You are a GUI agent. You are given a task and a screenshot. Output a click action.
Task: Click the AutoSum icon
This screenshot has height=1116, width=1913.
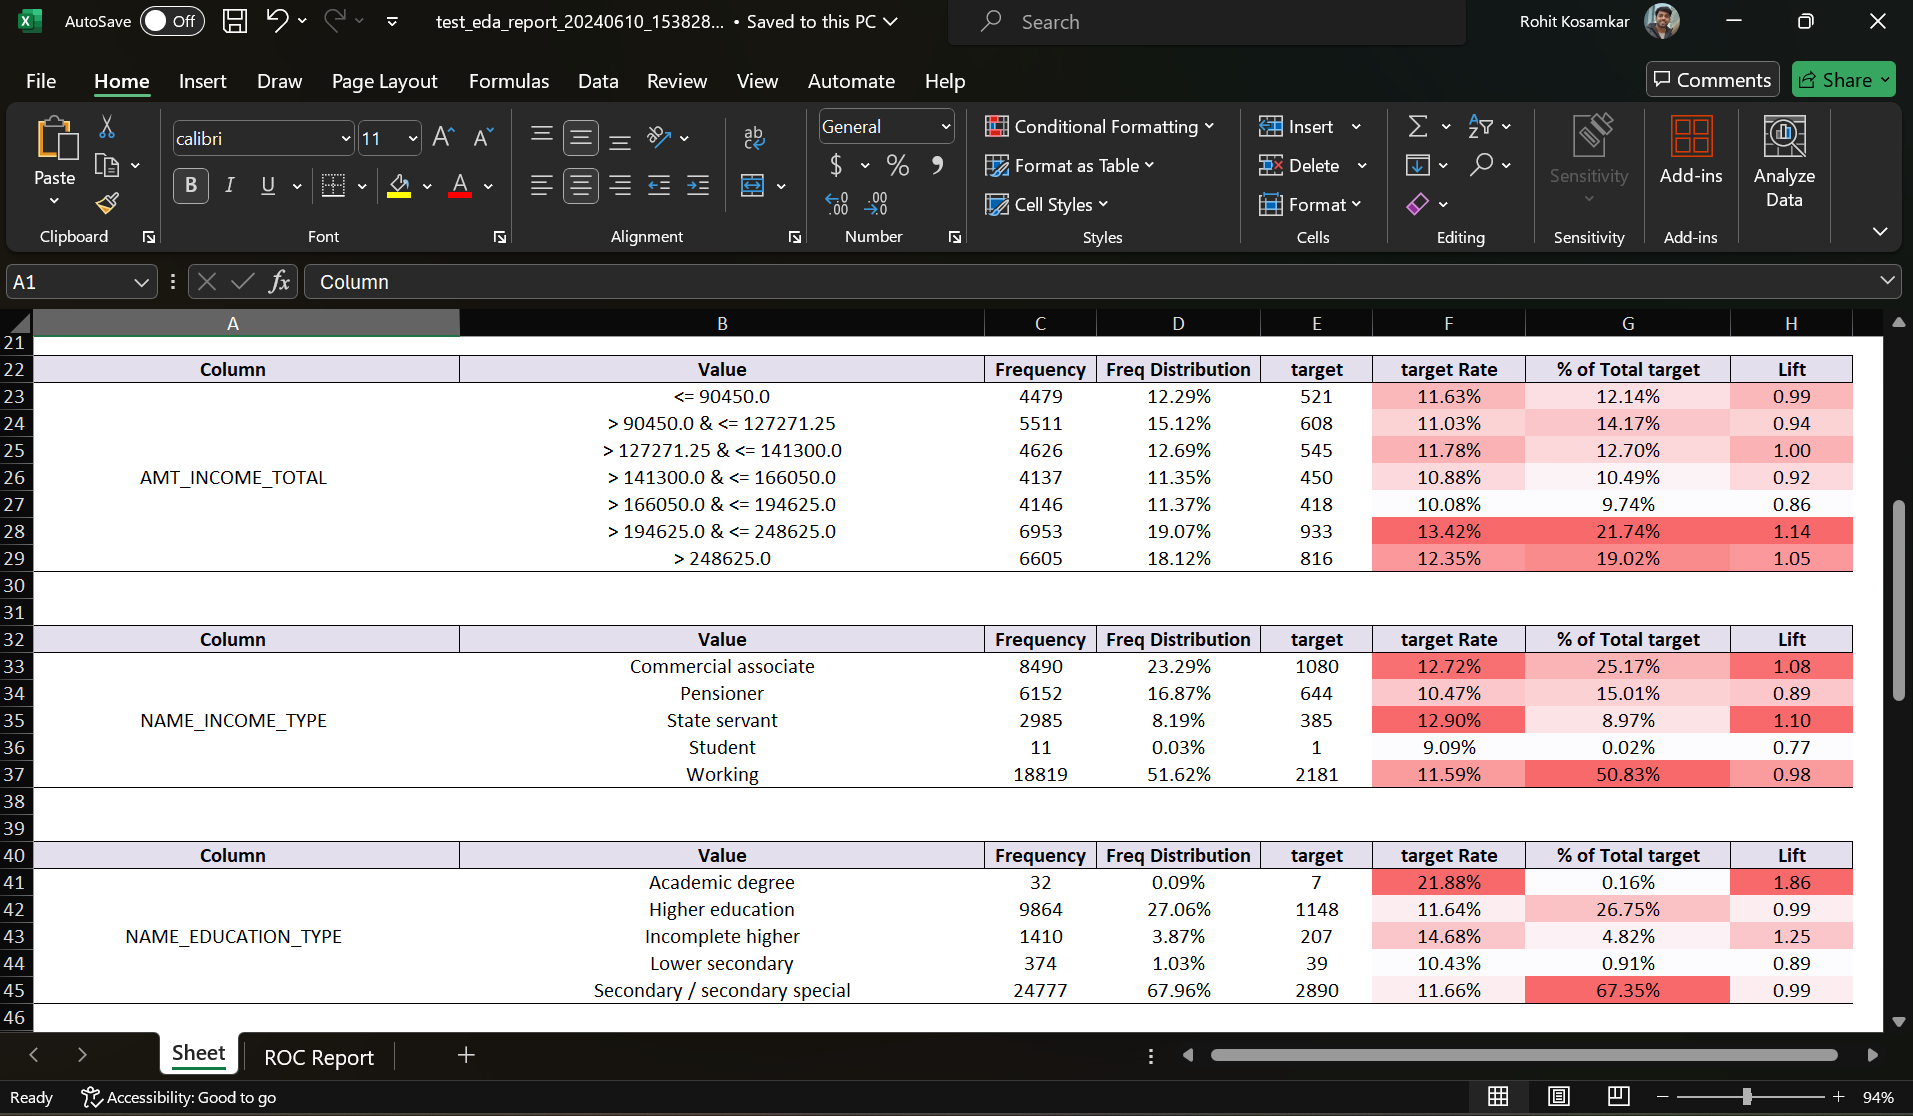click(1419, 126)
